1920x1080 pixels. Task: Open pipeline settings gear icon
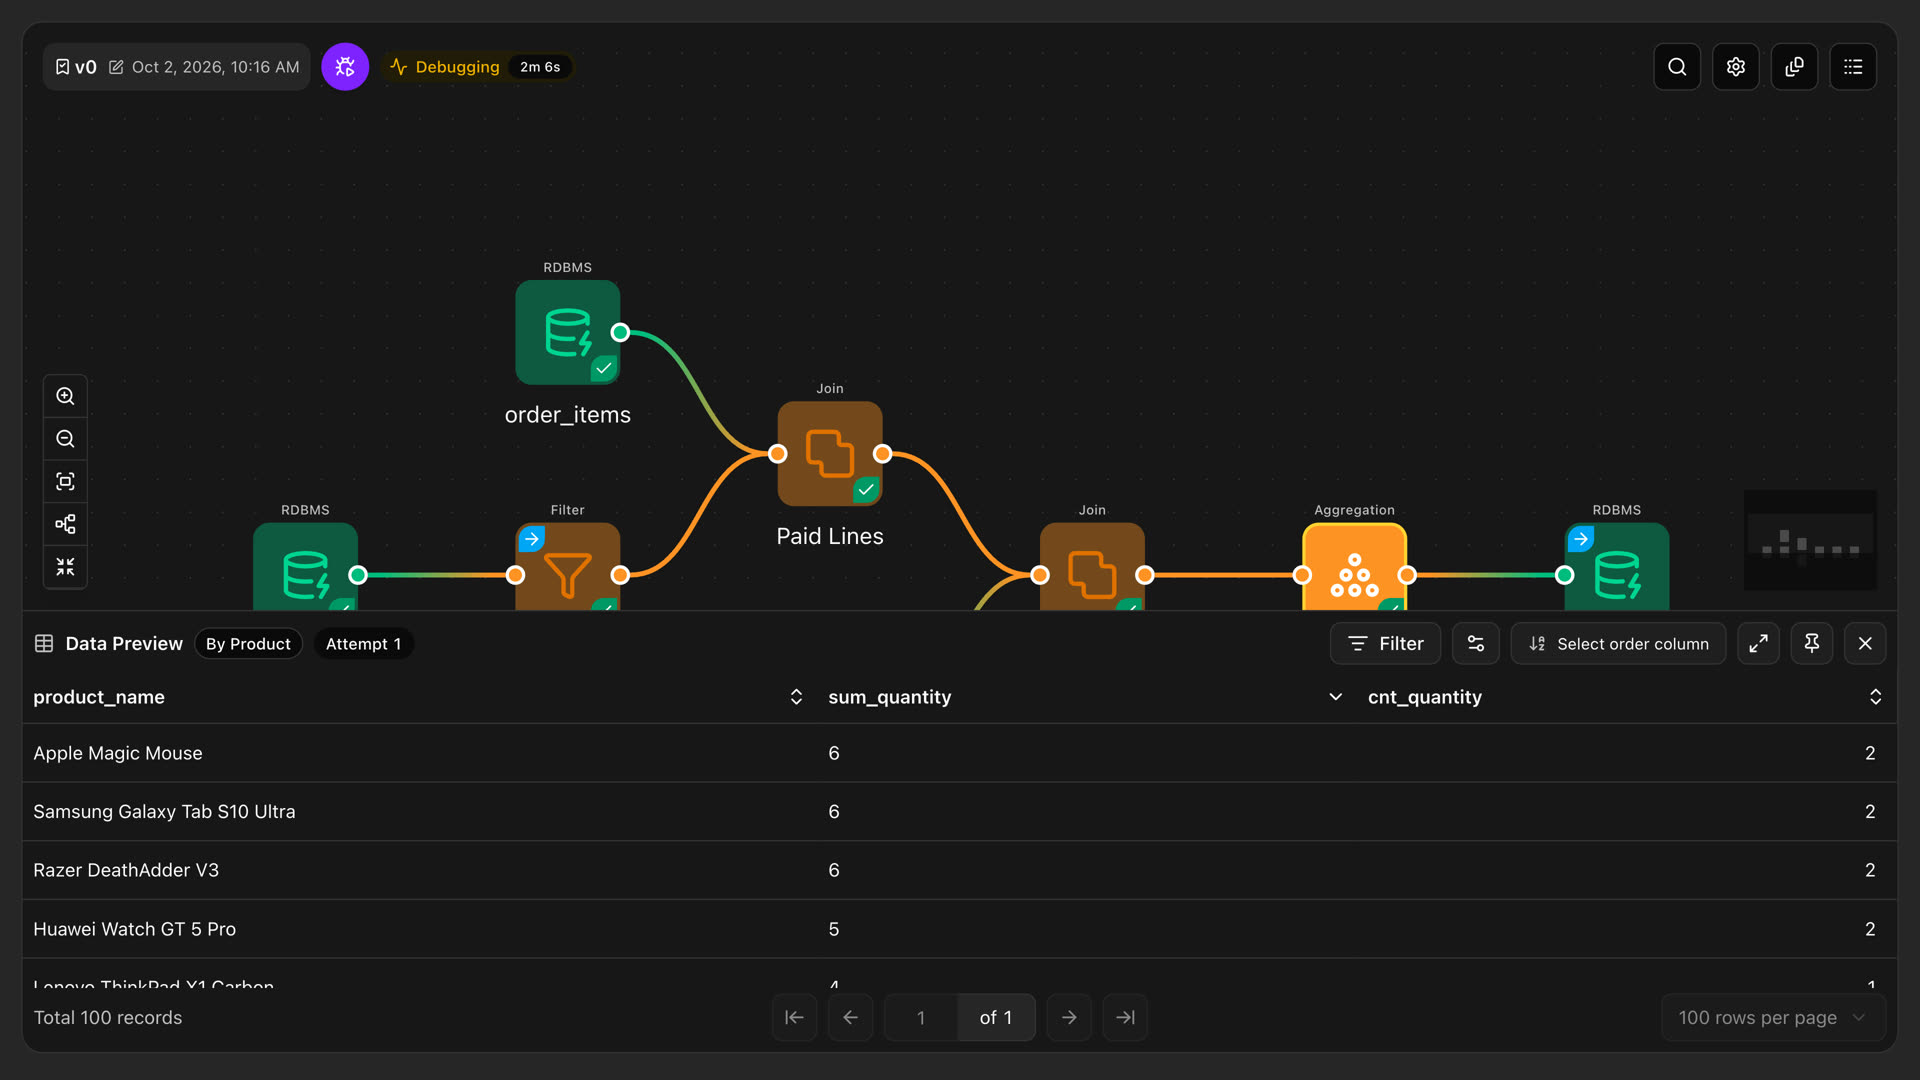pyautogui.click(x=1736, y=67)
